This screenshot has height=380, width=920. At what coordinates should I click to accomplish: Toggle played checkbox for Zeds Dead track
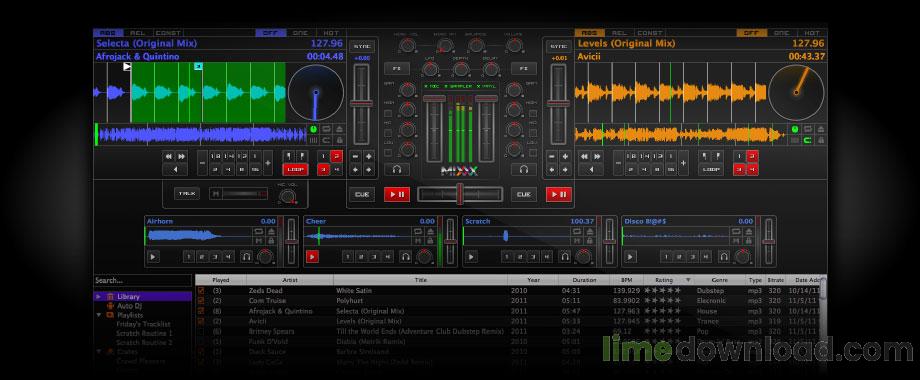click(x=201, y=291)
